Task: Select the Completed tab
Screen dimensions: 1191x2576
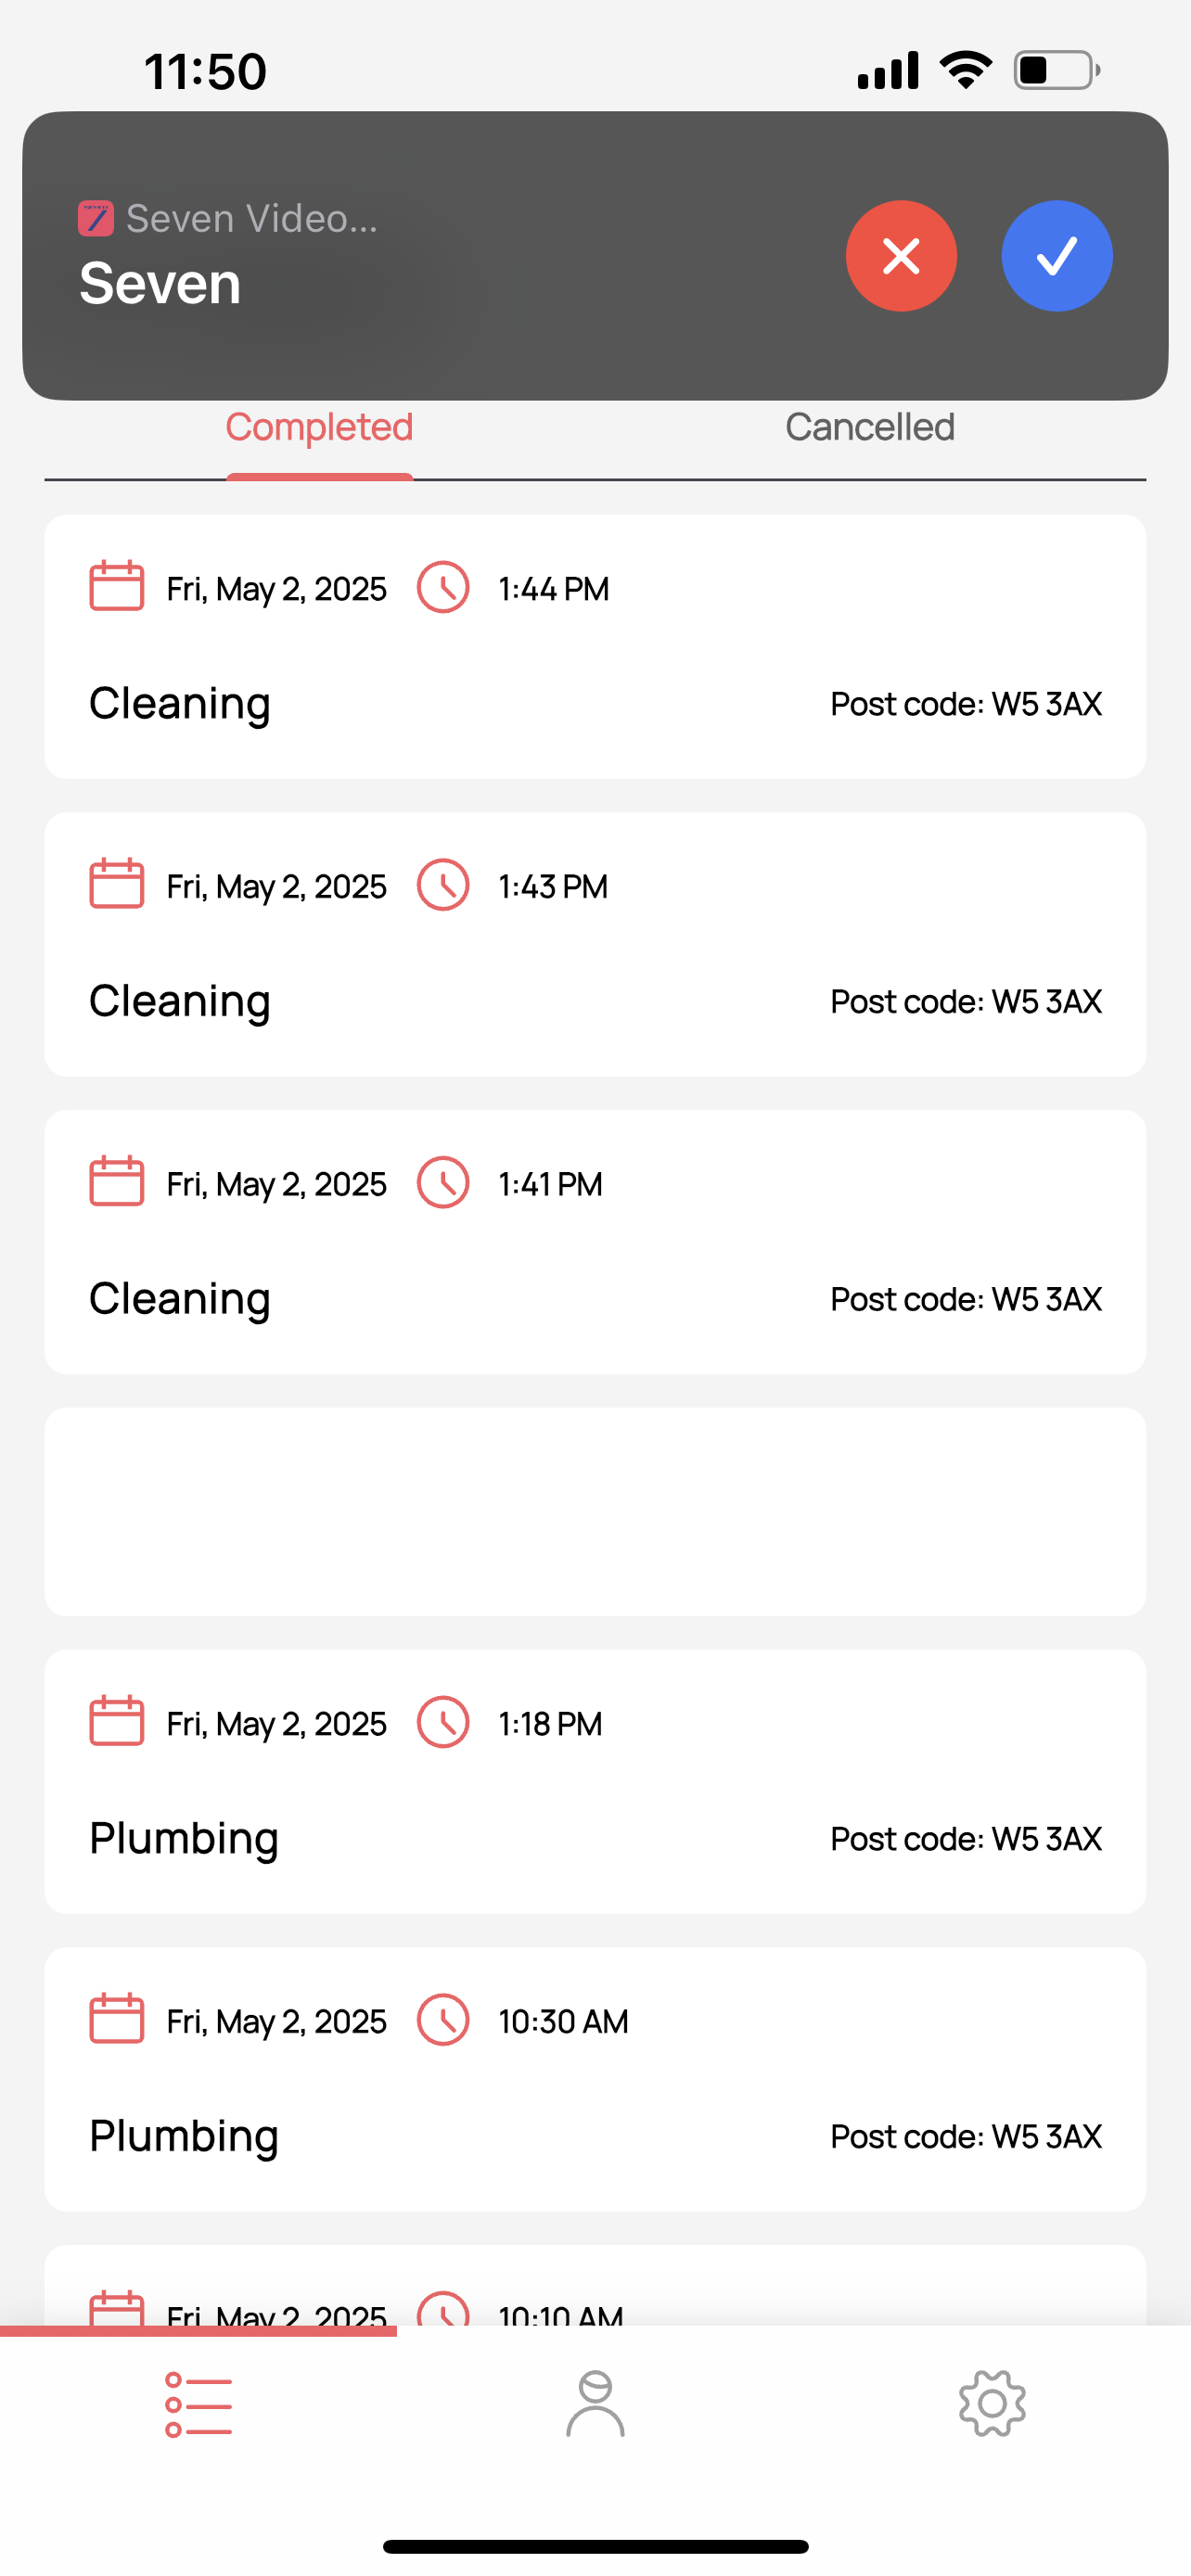Action: coord(319,428)
